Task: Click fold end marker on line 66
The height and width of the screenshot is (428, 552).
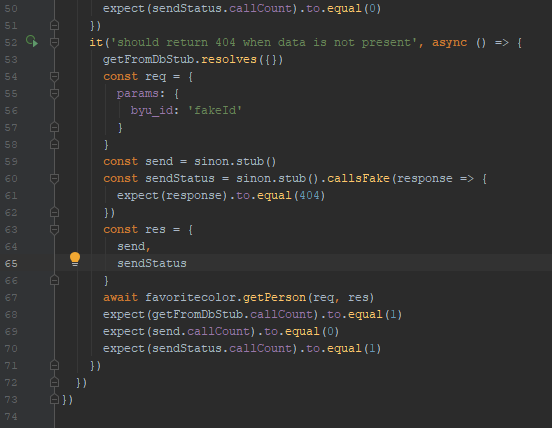Action: (x=54, y=280)
